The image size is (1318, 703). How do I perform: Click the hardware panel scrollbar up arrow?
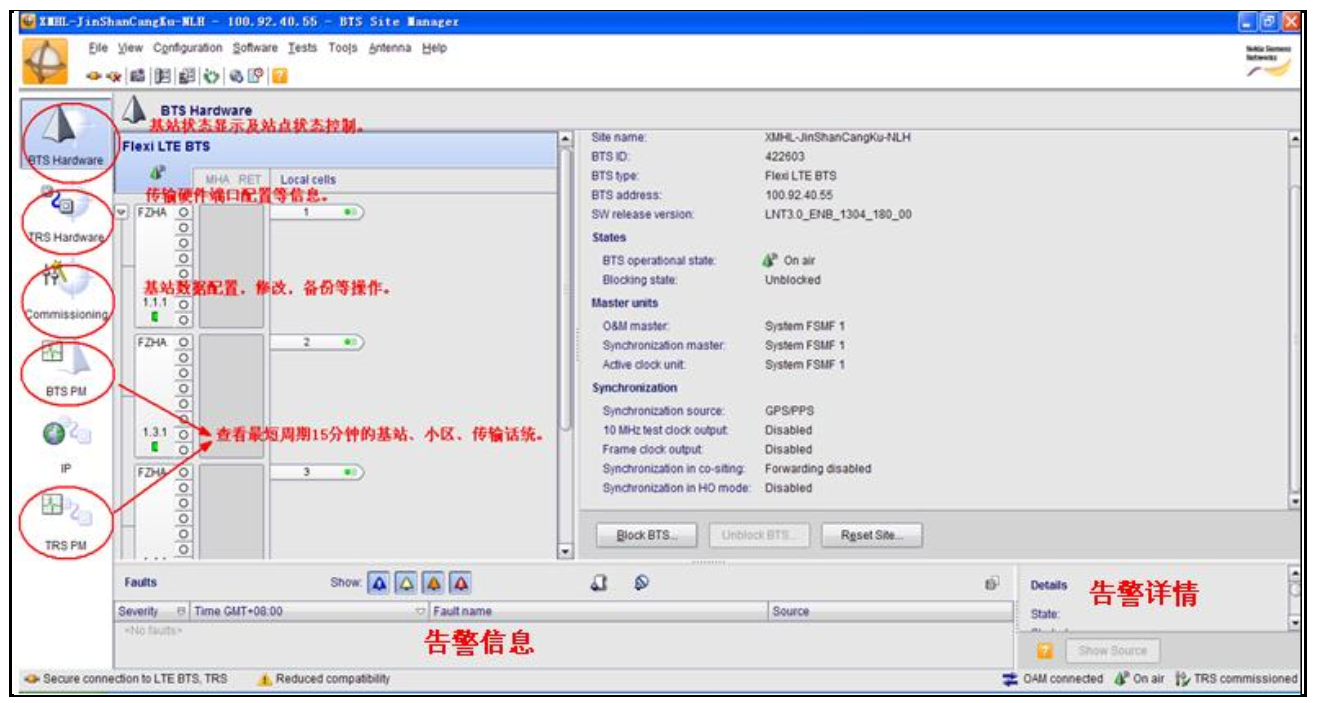[565, 139]
